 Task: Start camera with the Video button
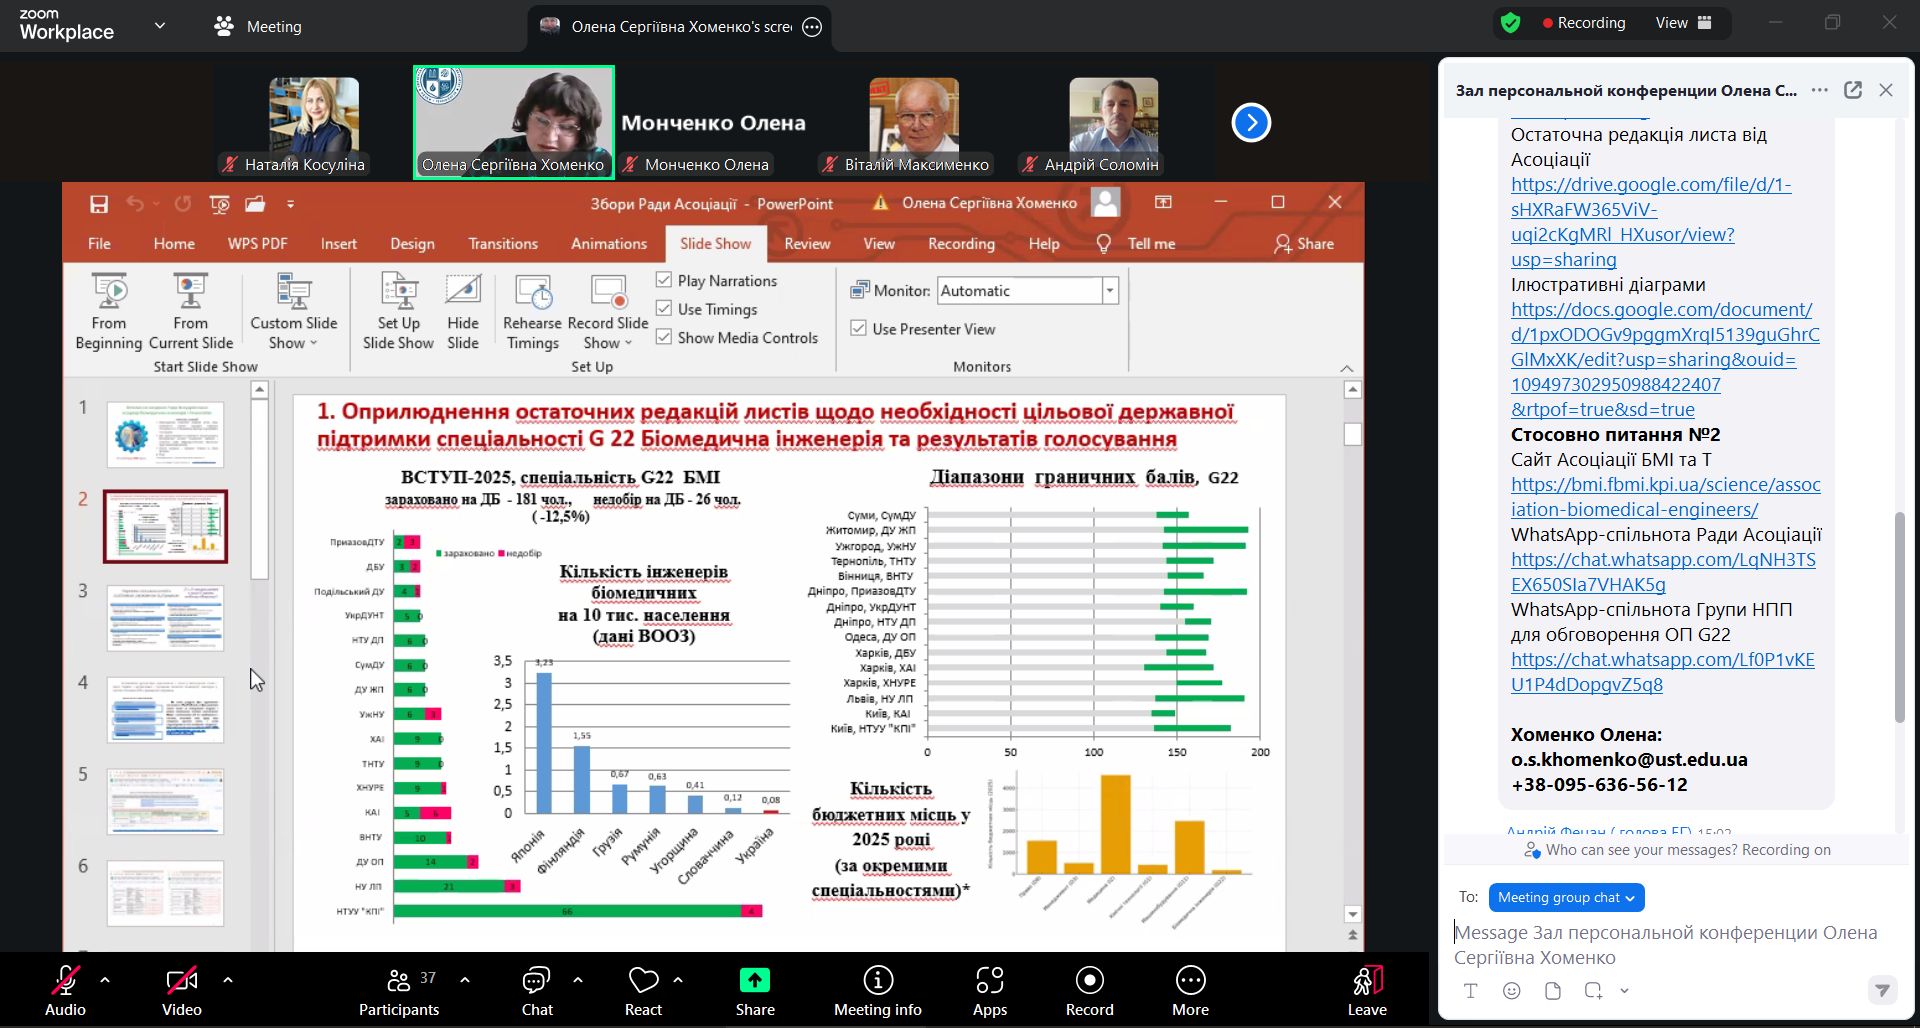181,980
